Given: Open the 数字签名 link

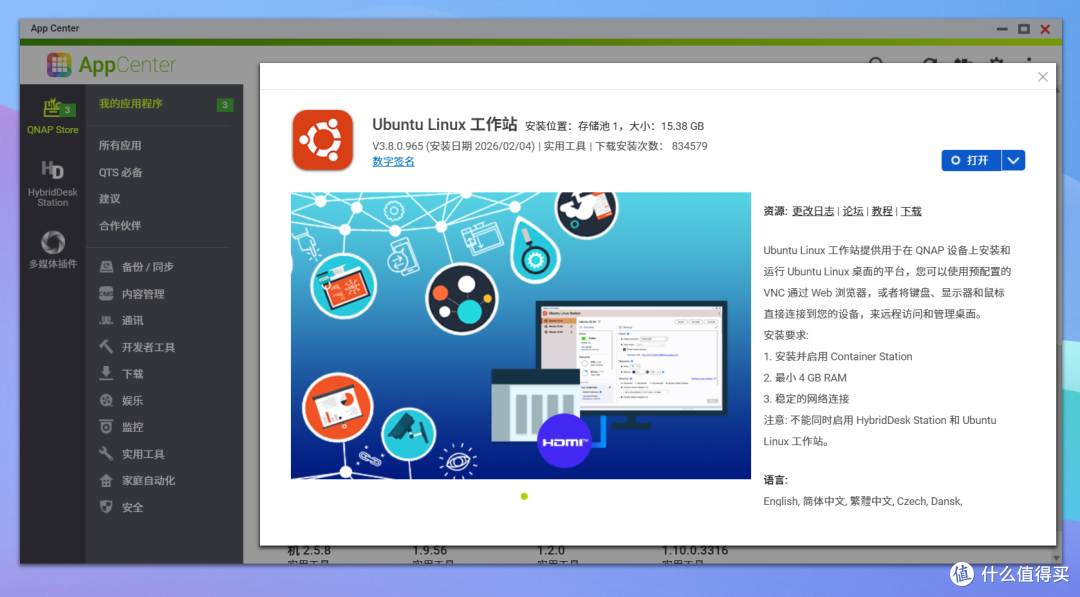Looking at the screenshot, I should point(393,161).
